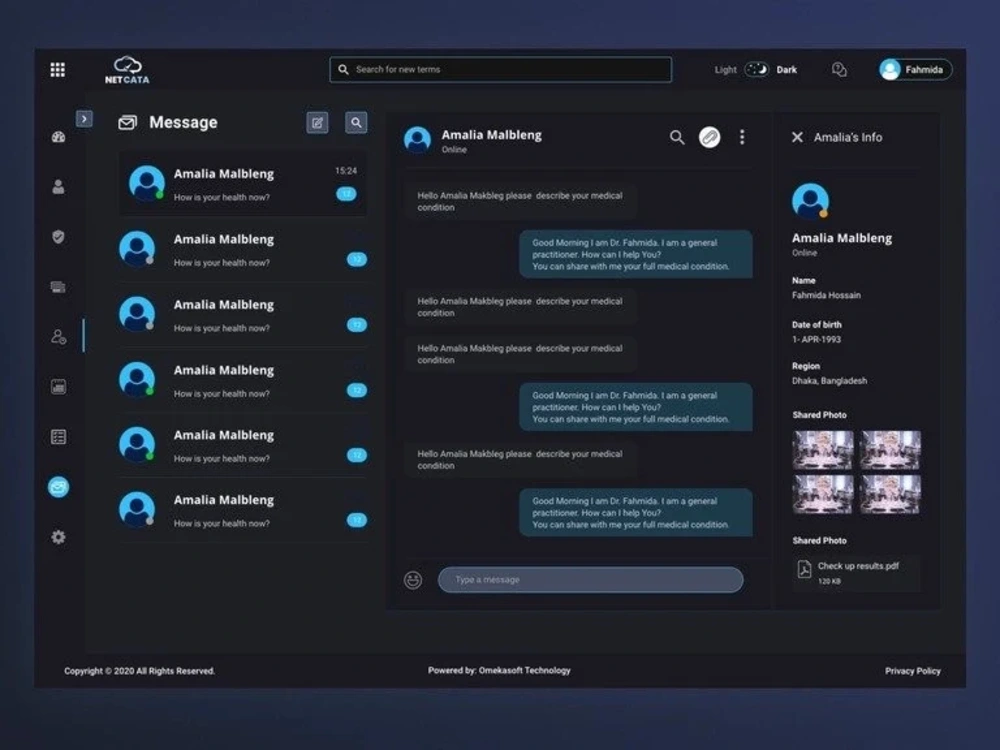Click large avatar in Amalia's Info panel
The image size is (1000, 750).
point(810,201)
